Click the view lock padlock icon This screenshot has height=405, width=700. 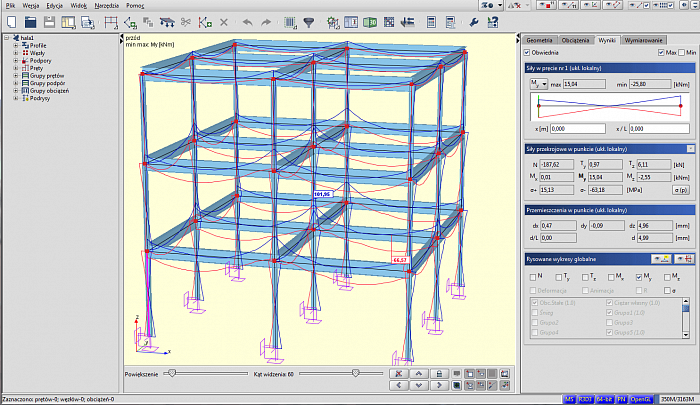click(x=438, y=373)
